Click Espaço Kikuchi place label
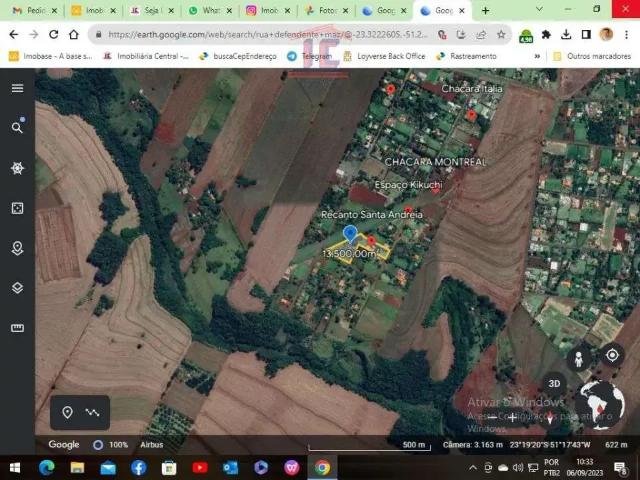The image size is (640, 480). click(408, 185)
